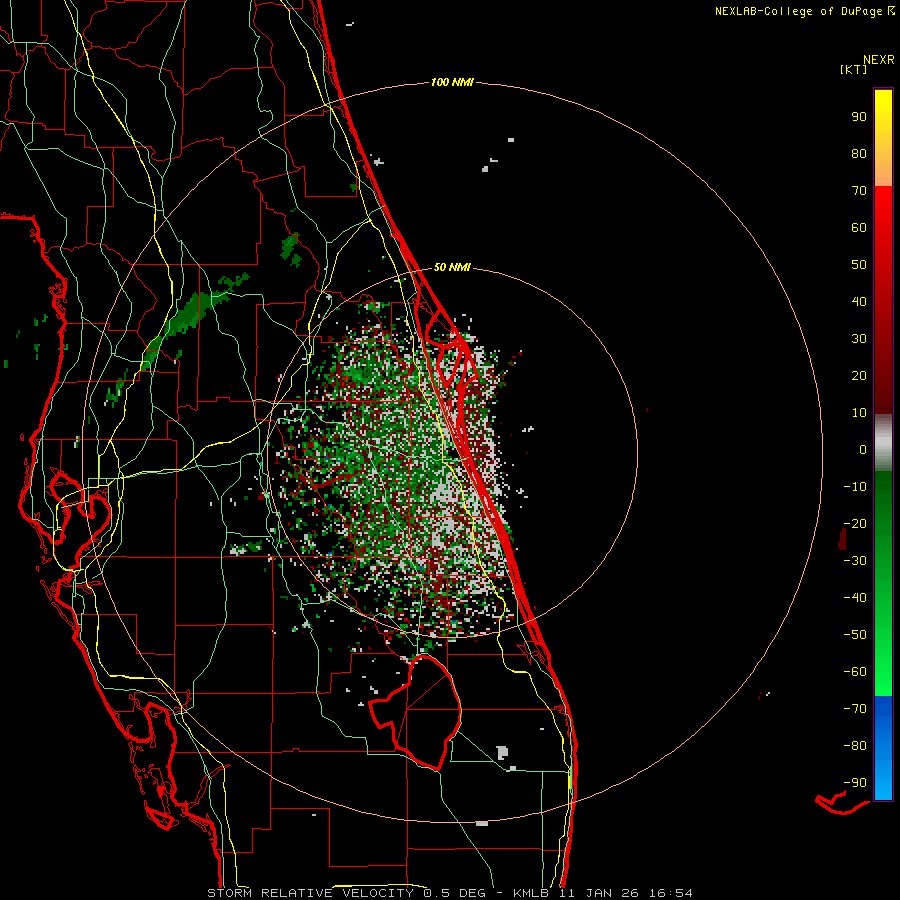Click the 30 value on the velocity scale
The width and height of the screenshot is (900, 900).
coord(859,339)
